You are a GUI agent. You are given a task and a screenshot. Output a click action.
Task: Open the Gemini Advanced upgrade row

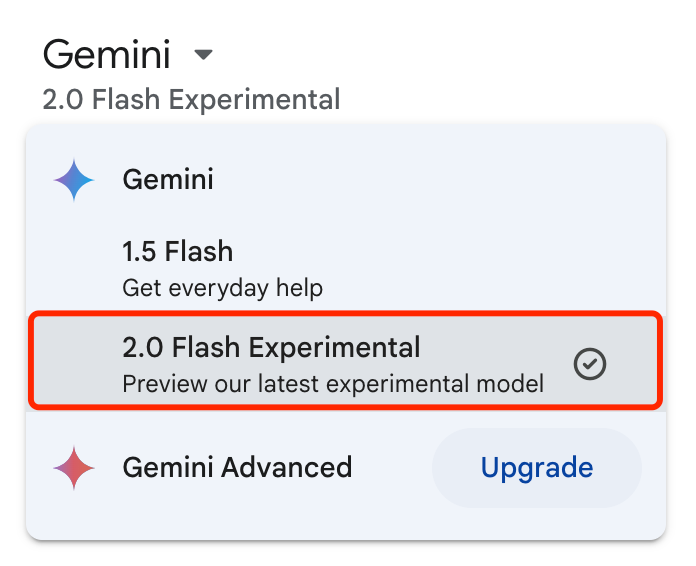pos(346,467)
